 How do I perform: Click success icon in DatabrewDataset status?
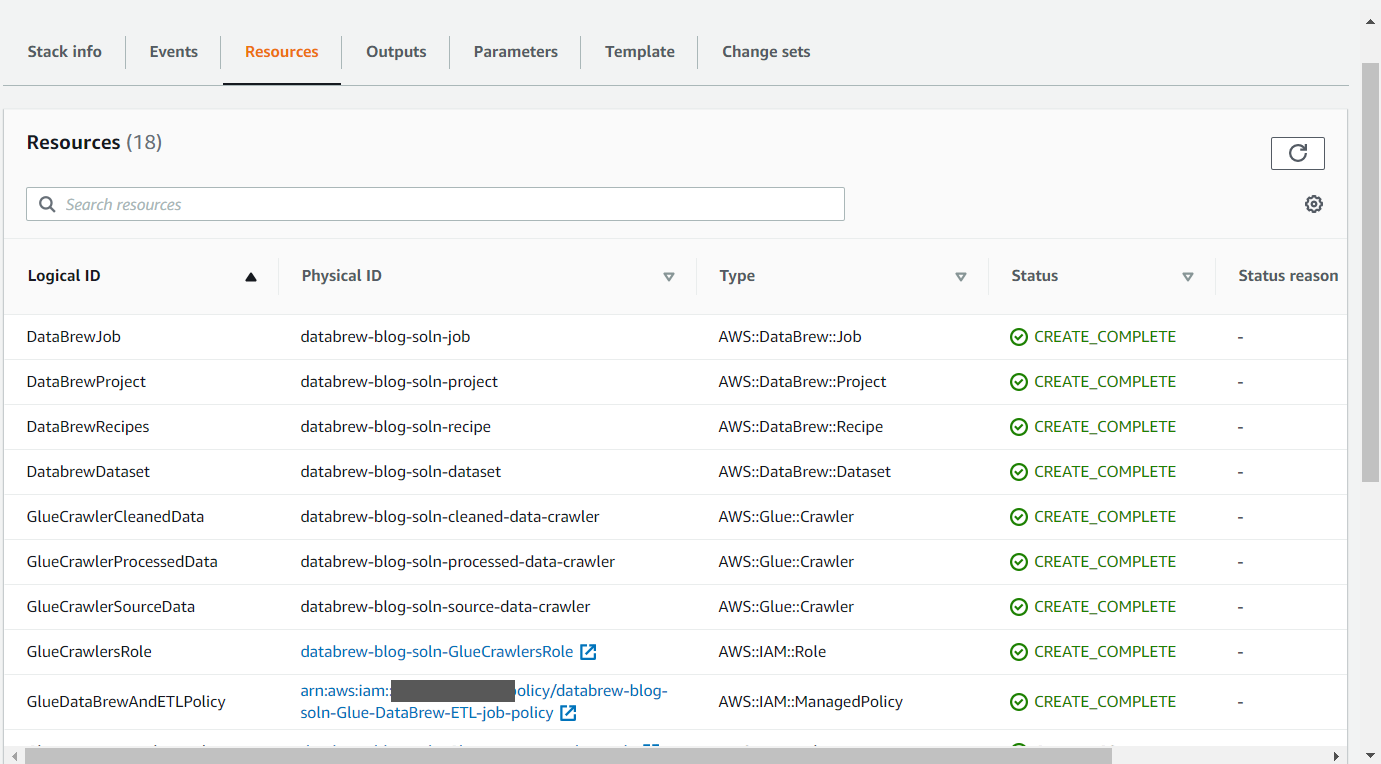coord(1019,472)
